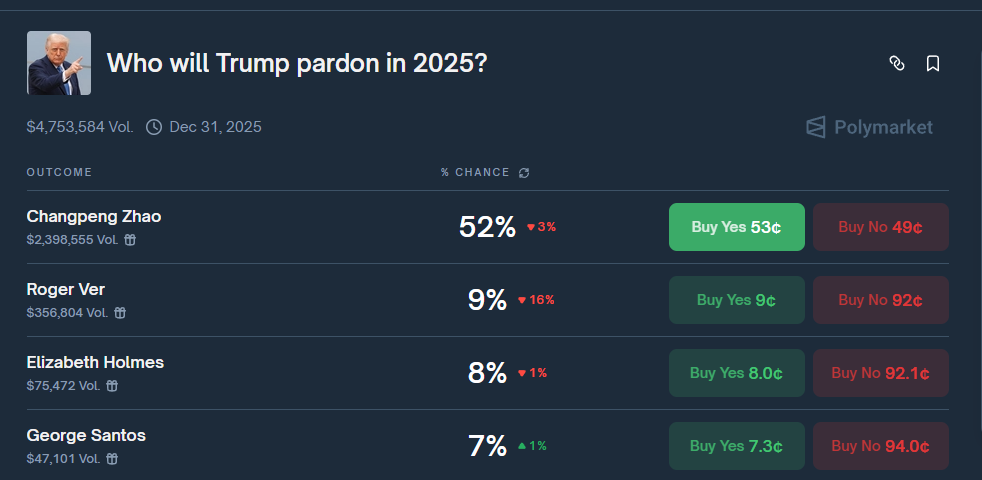This screenshot has height=480, width=982.
Task: Open the market title heading link
Action: point(296,63)
